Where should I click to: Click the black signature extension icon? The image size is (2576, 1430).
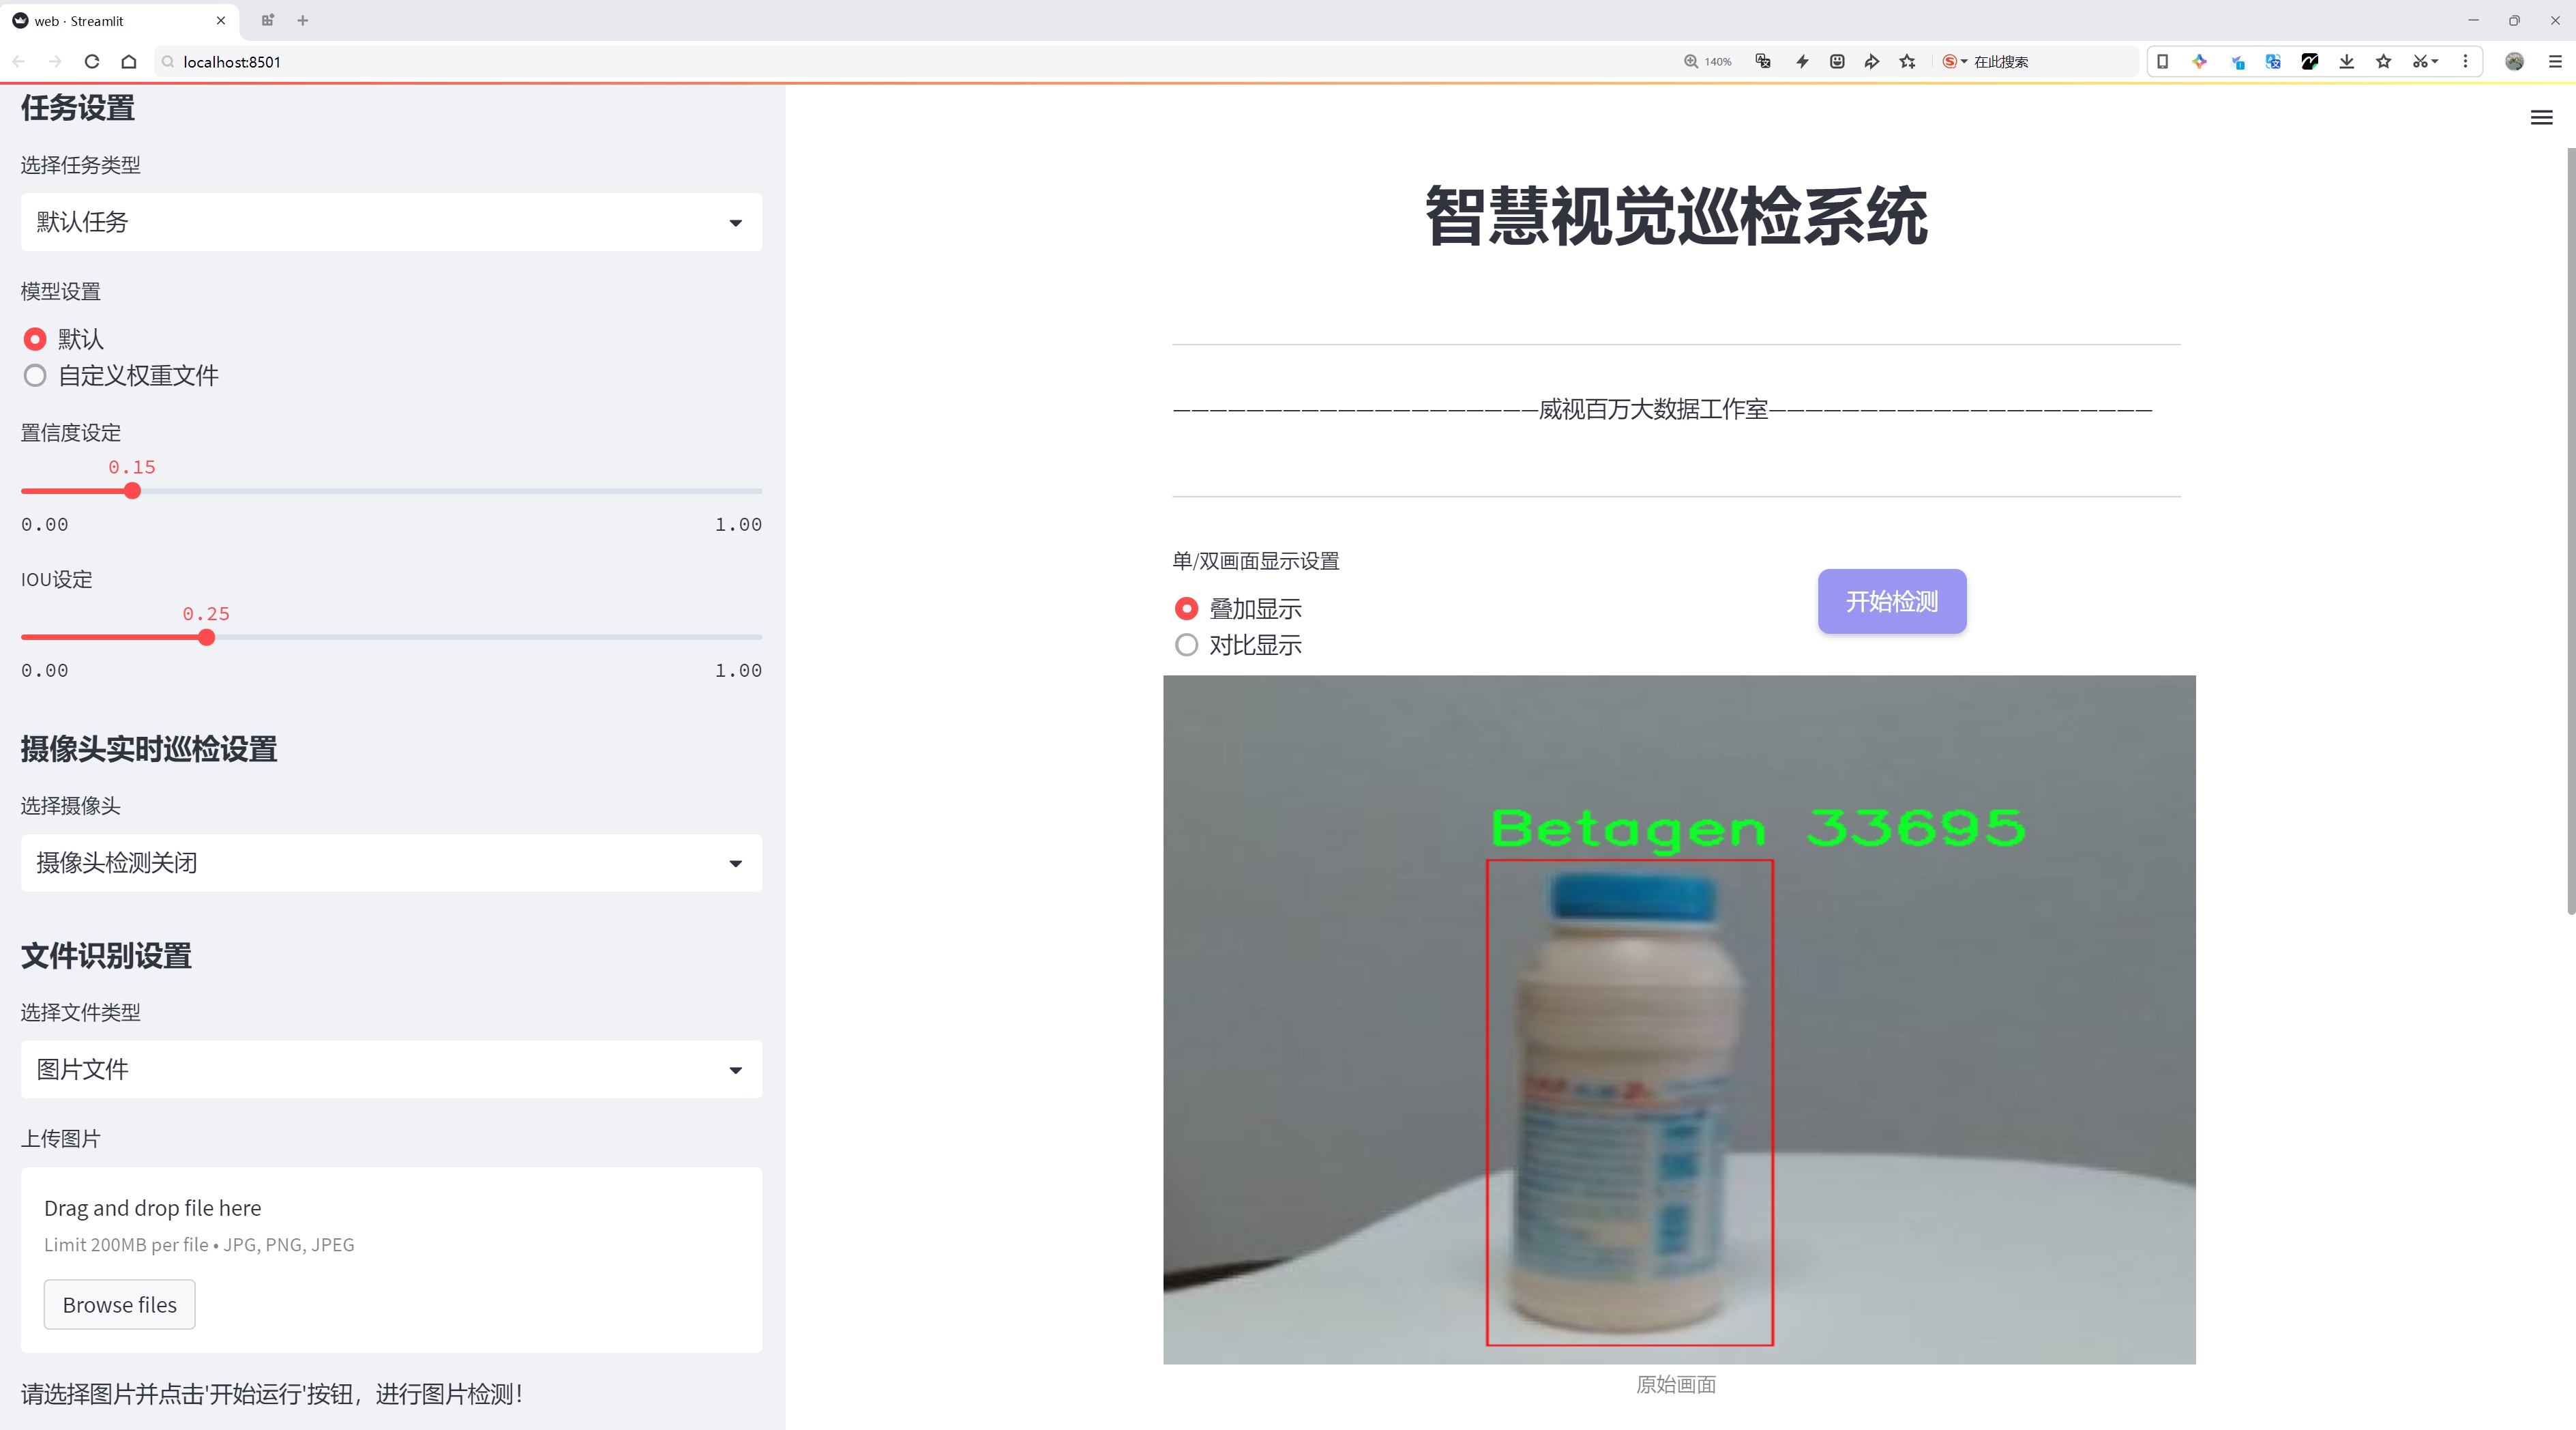2310,62
